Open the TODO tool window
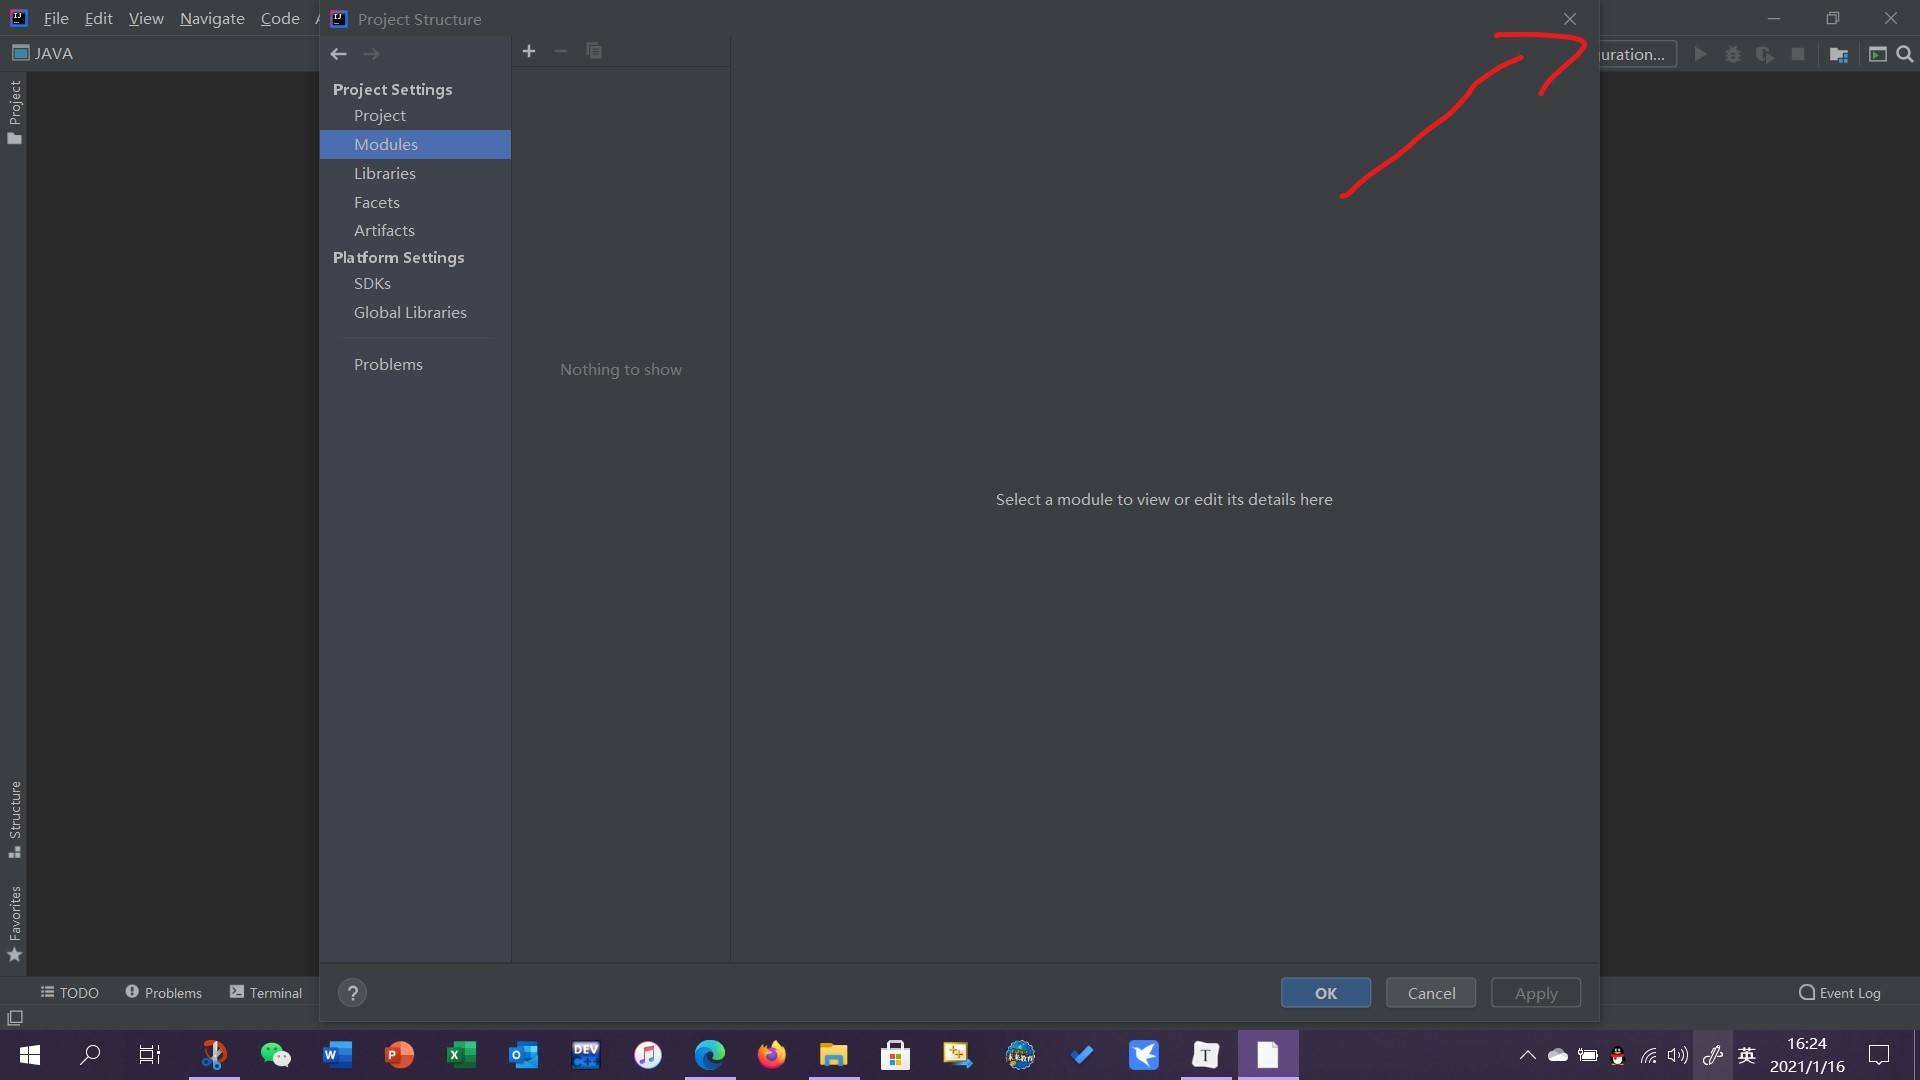This screenshot has height=1080, width=1920. point(70,993)
